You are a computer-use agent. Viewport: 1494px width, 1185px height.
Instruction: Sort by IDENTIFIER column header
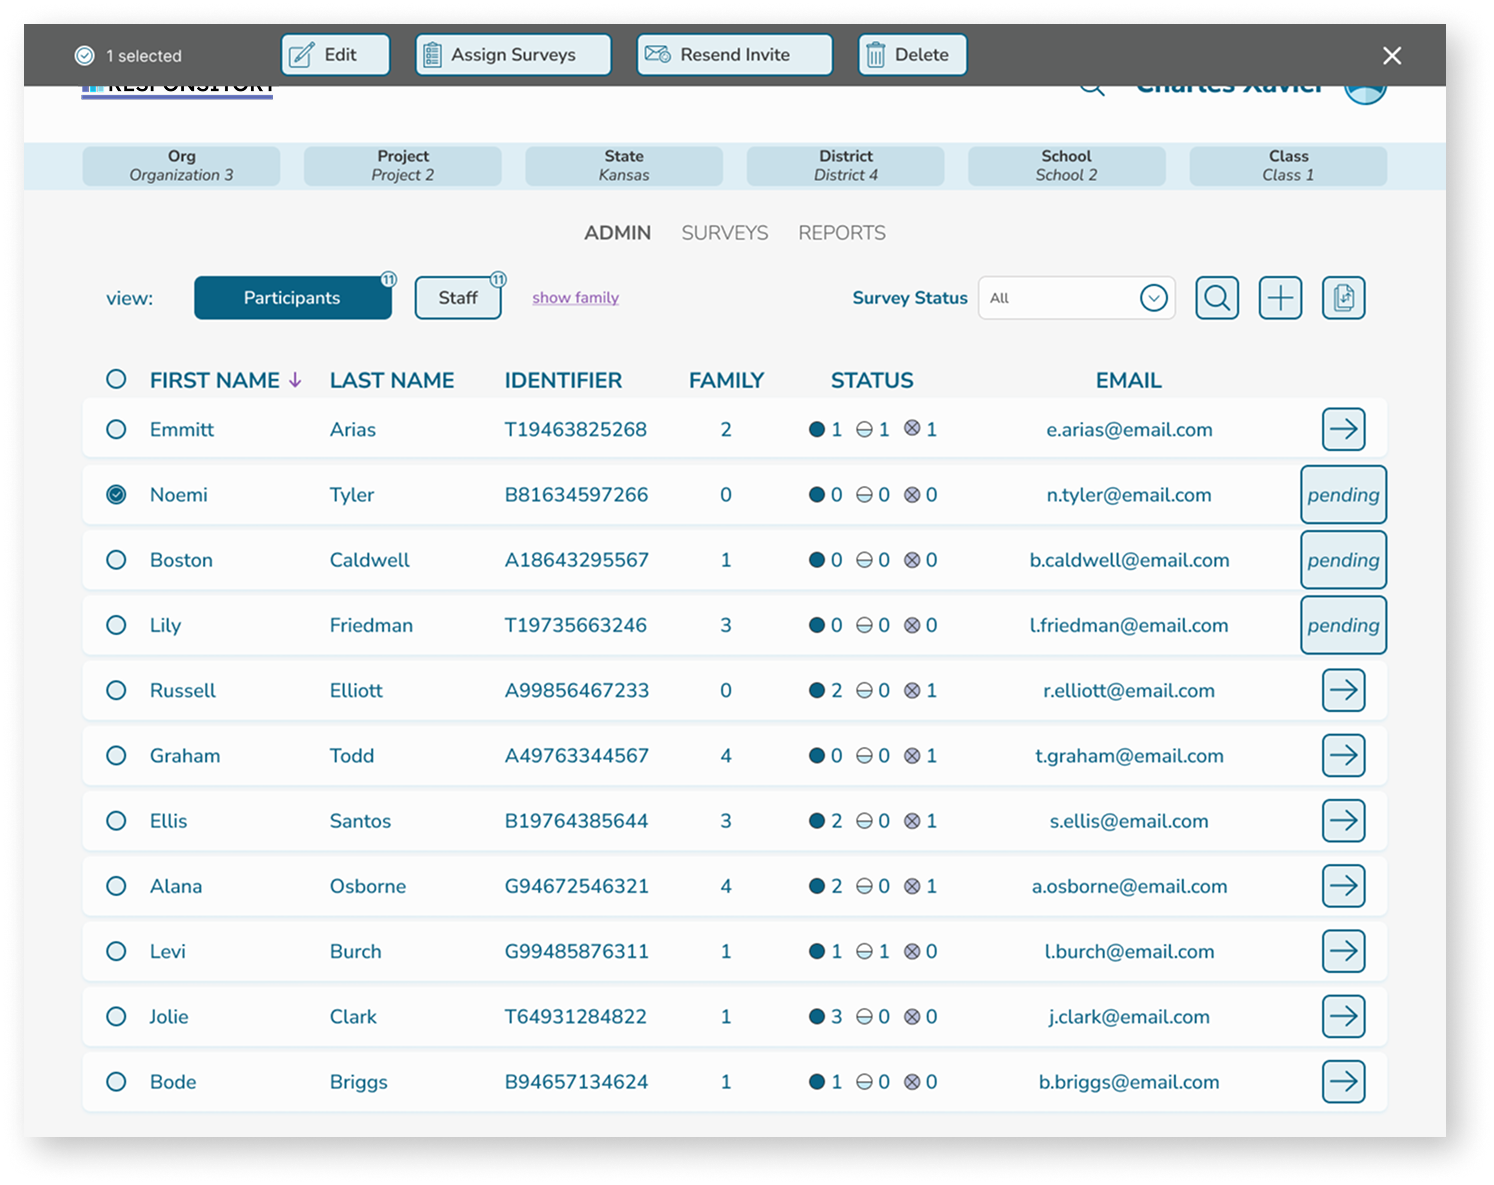click(x=563, y=380)
